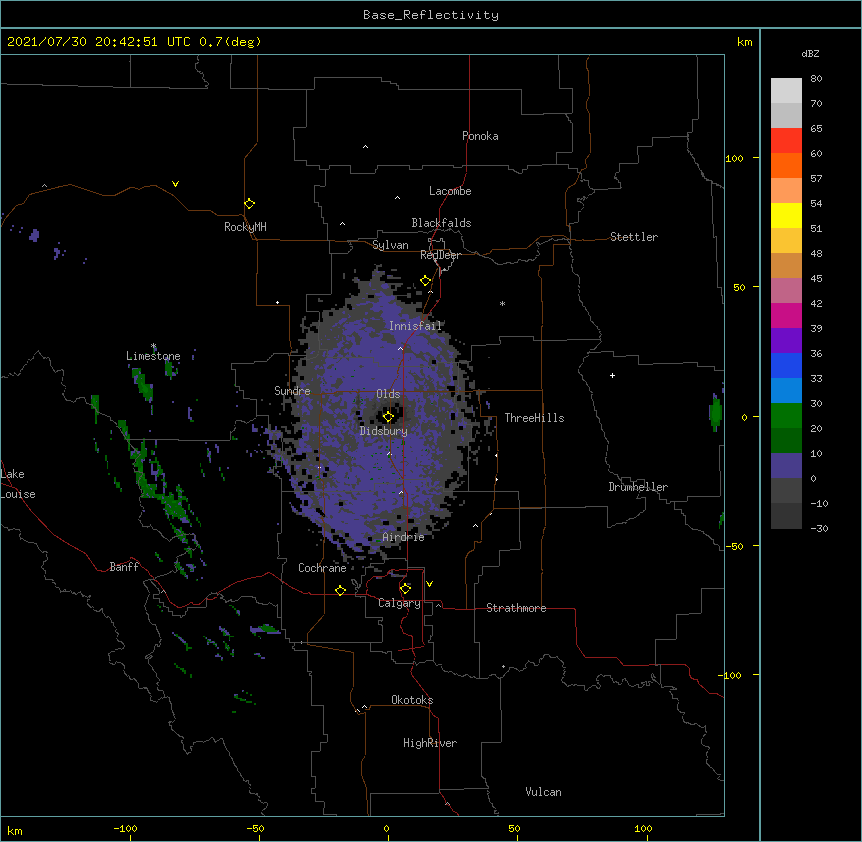Click the white plus marker northwest of Drumheller
The width and height of the screenshot is (862, 842).
coord(612,375)
